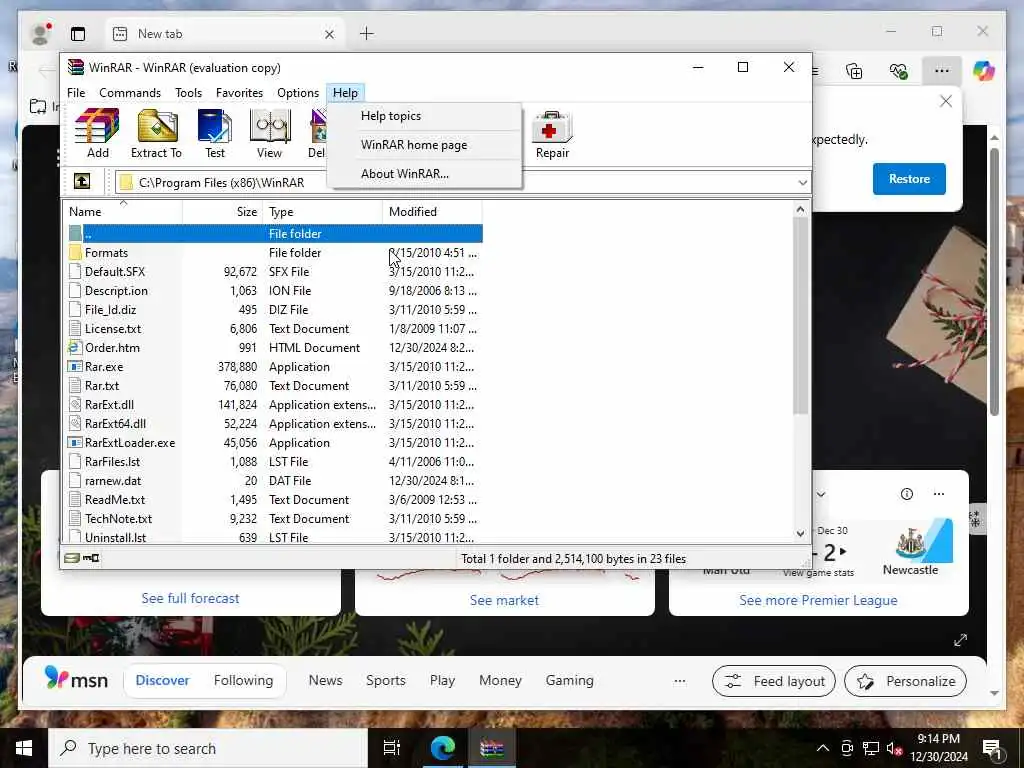This screenshot has height=768, width=1024.
Task: Switch to Following tab on MSN
Action: point(243,680)
